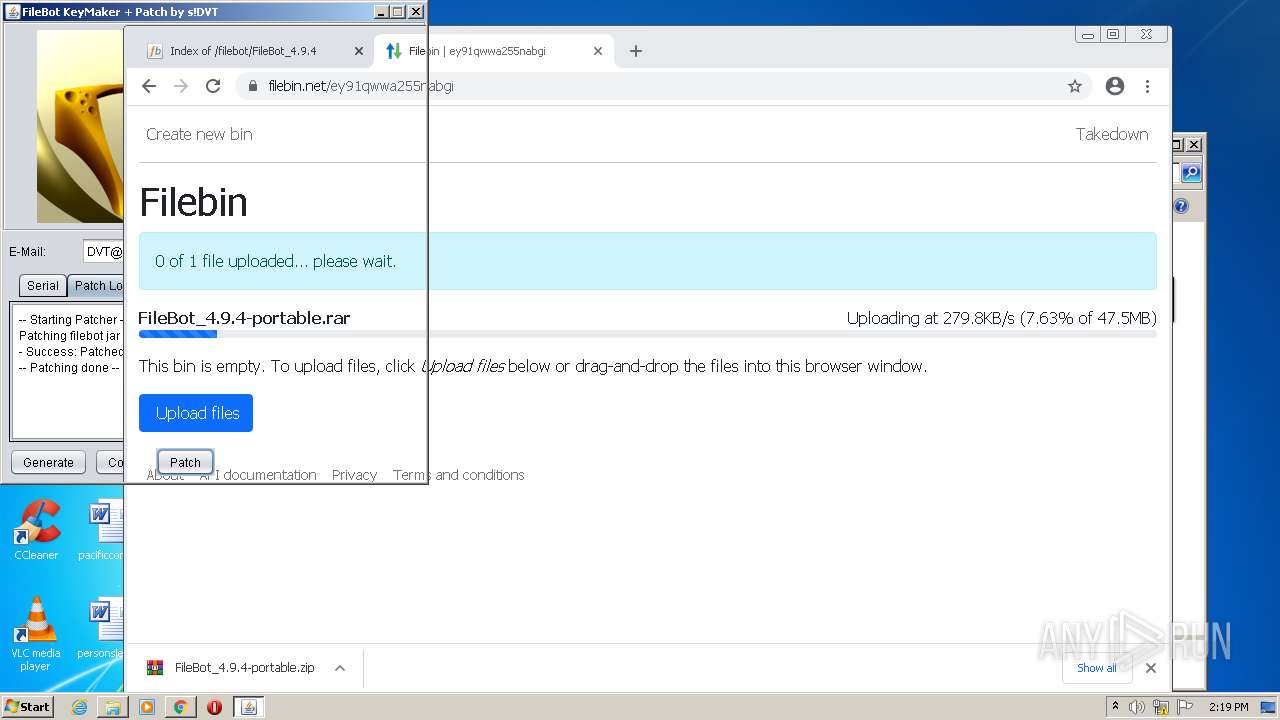Viewport: 1280px width, 720px height.
Task: Open the Chrome profile avatar icon
Action: click(x=1115, y=86)
